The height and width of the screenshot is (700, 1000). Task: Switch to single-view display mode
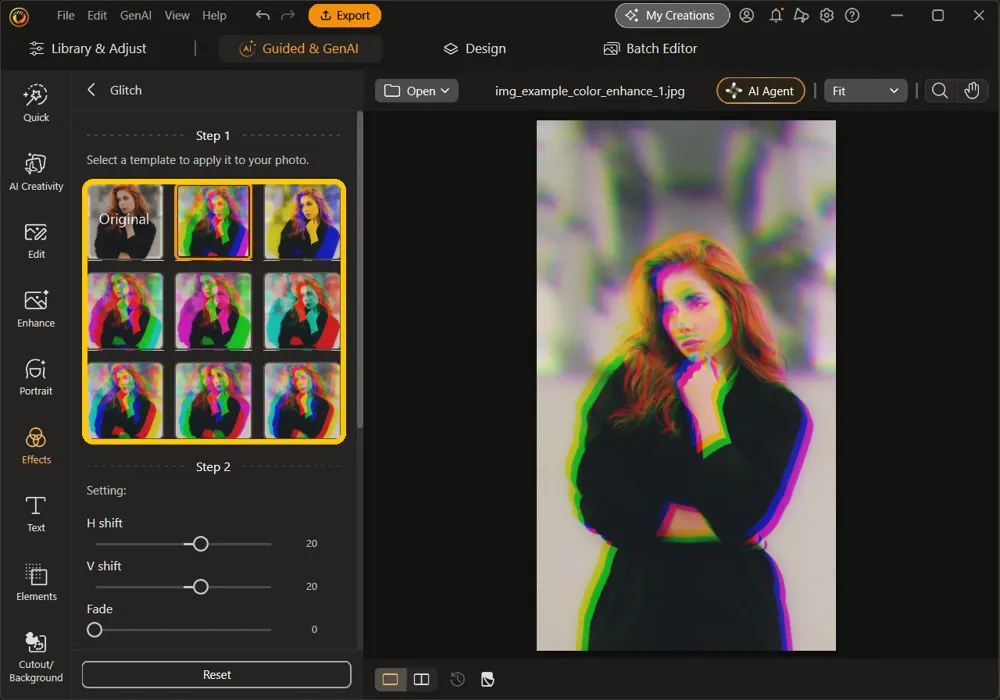point(390,679)
